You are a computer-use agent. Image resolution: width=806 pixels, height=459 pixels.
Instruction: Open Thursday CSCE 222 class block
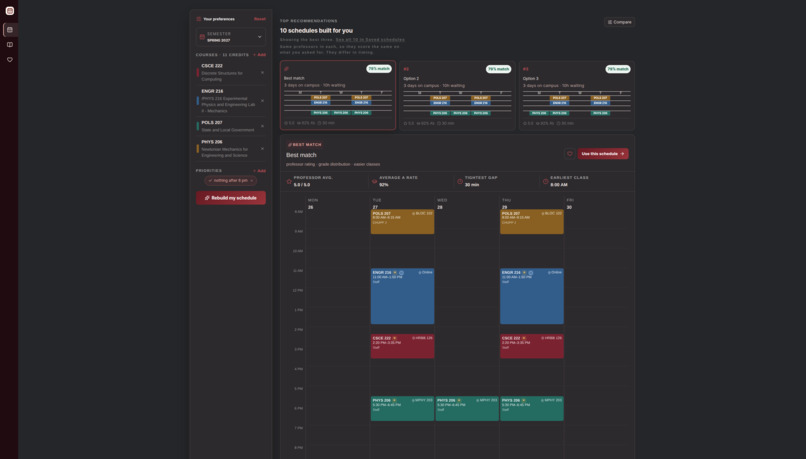(x=532, y=346)
